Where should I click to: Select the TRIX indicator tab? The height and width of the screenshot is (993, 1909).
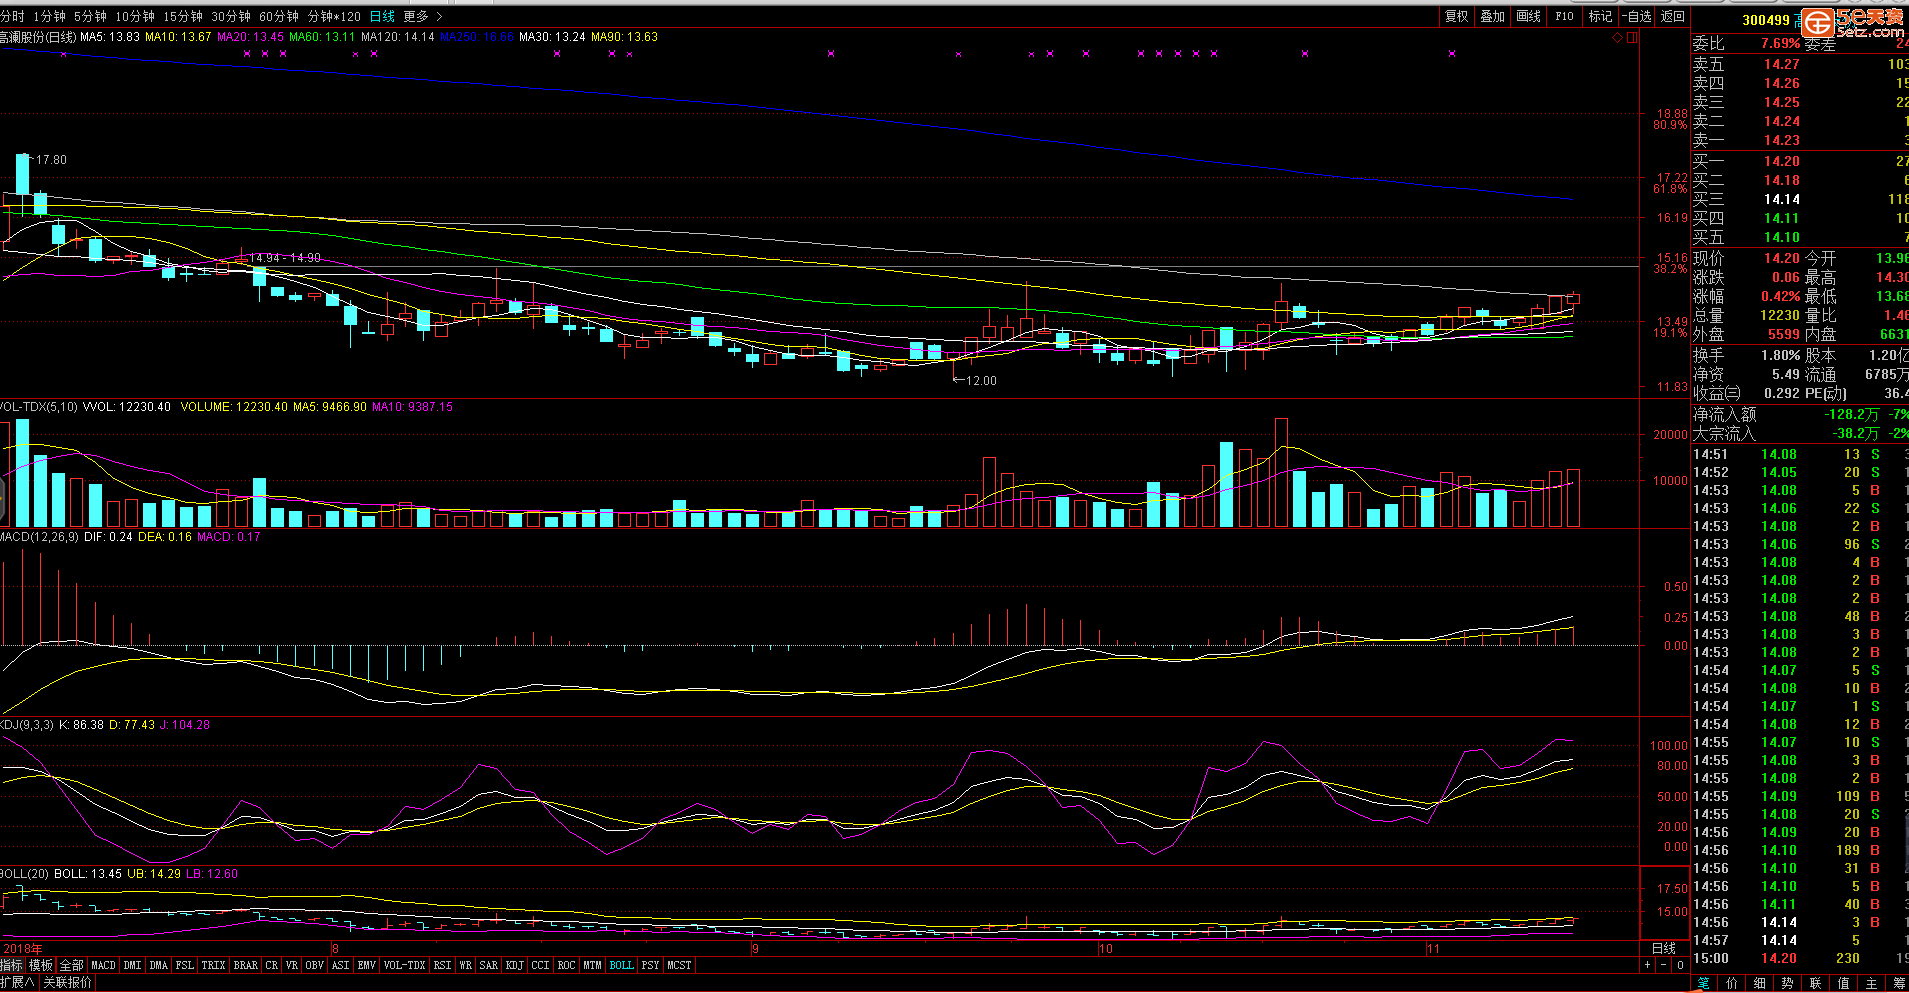tap(213, 965)
